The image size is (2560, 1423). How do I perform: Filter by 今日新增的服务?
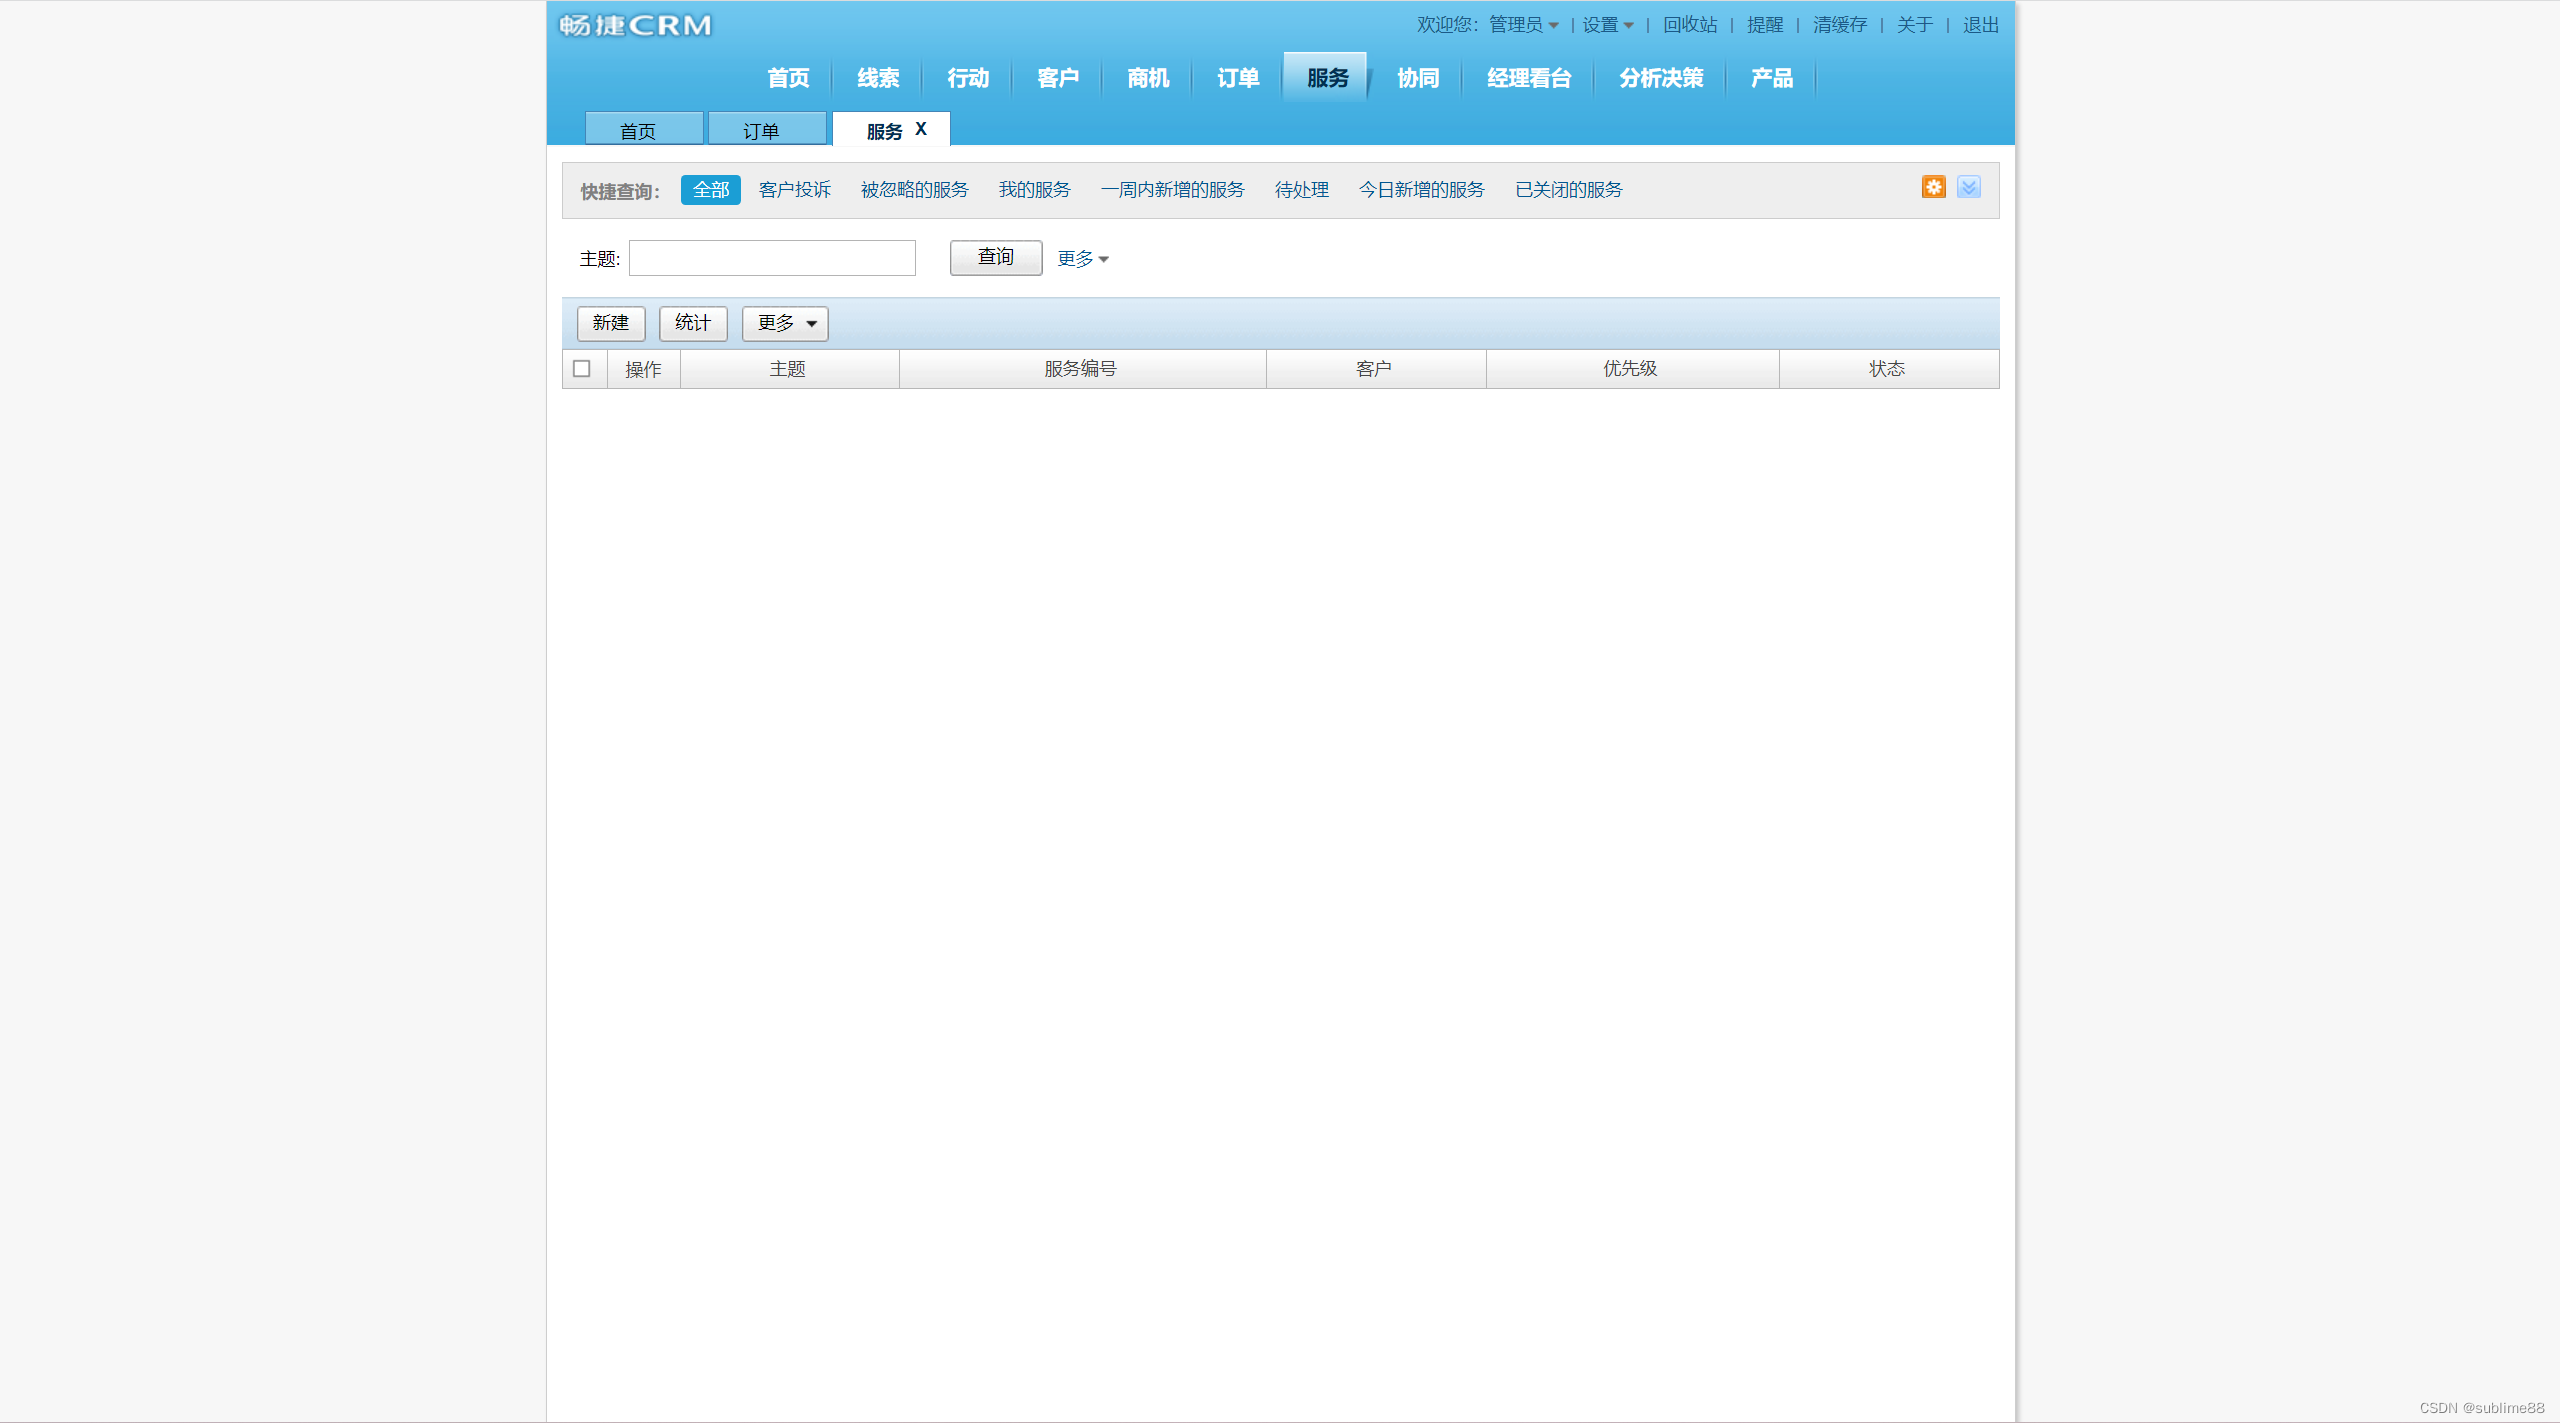[x=1422, y=190]
